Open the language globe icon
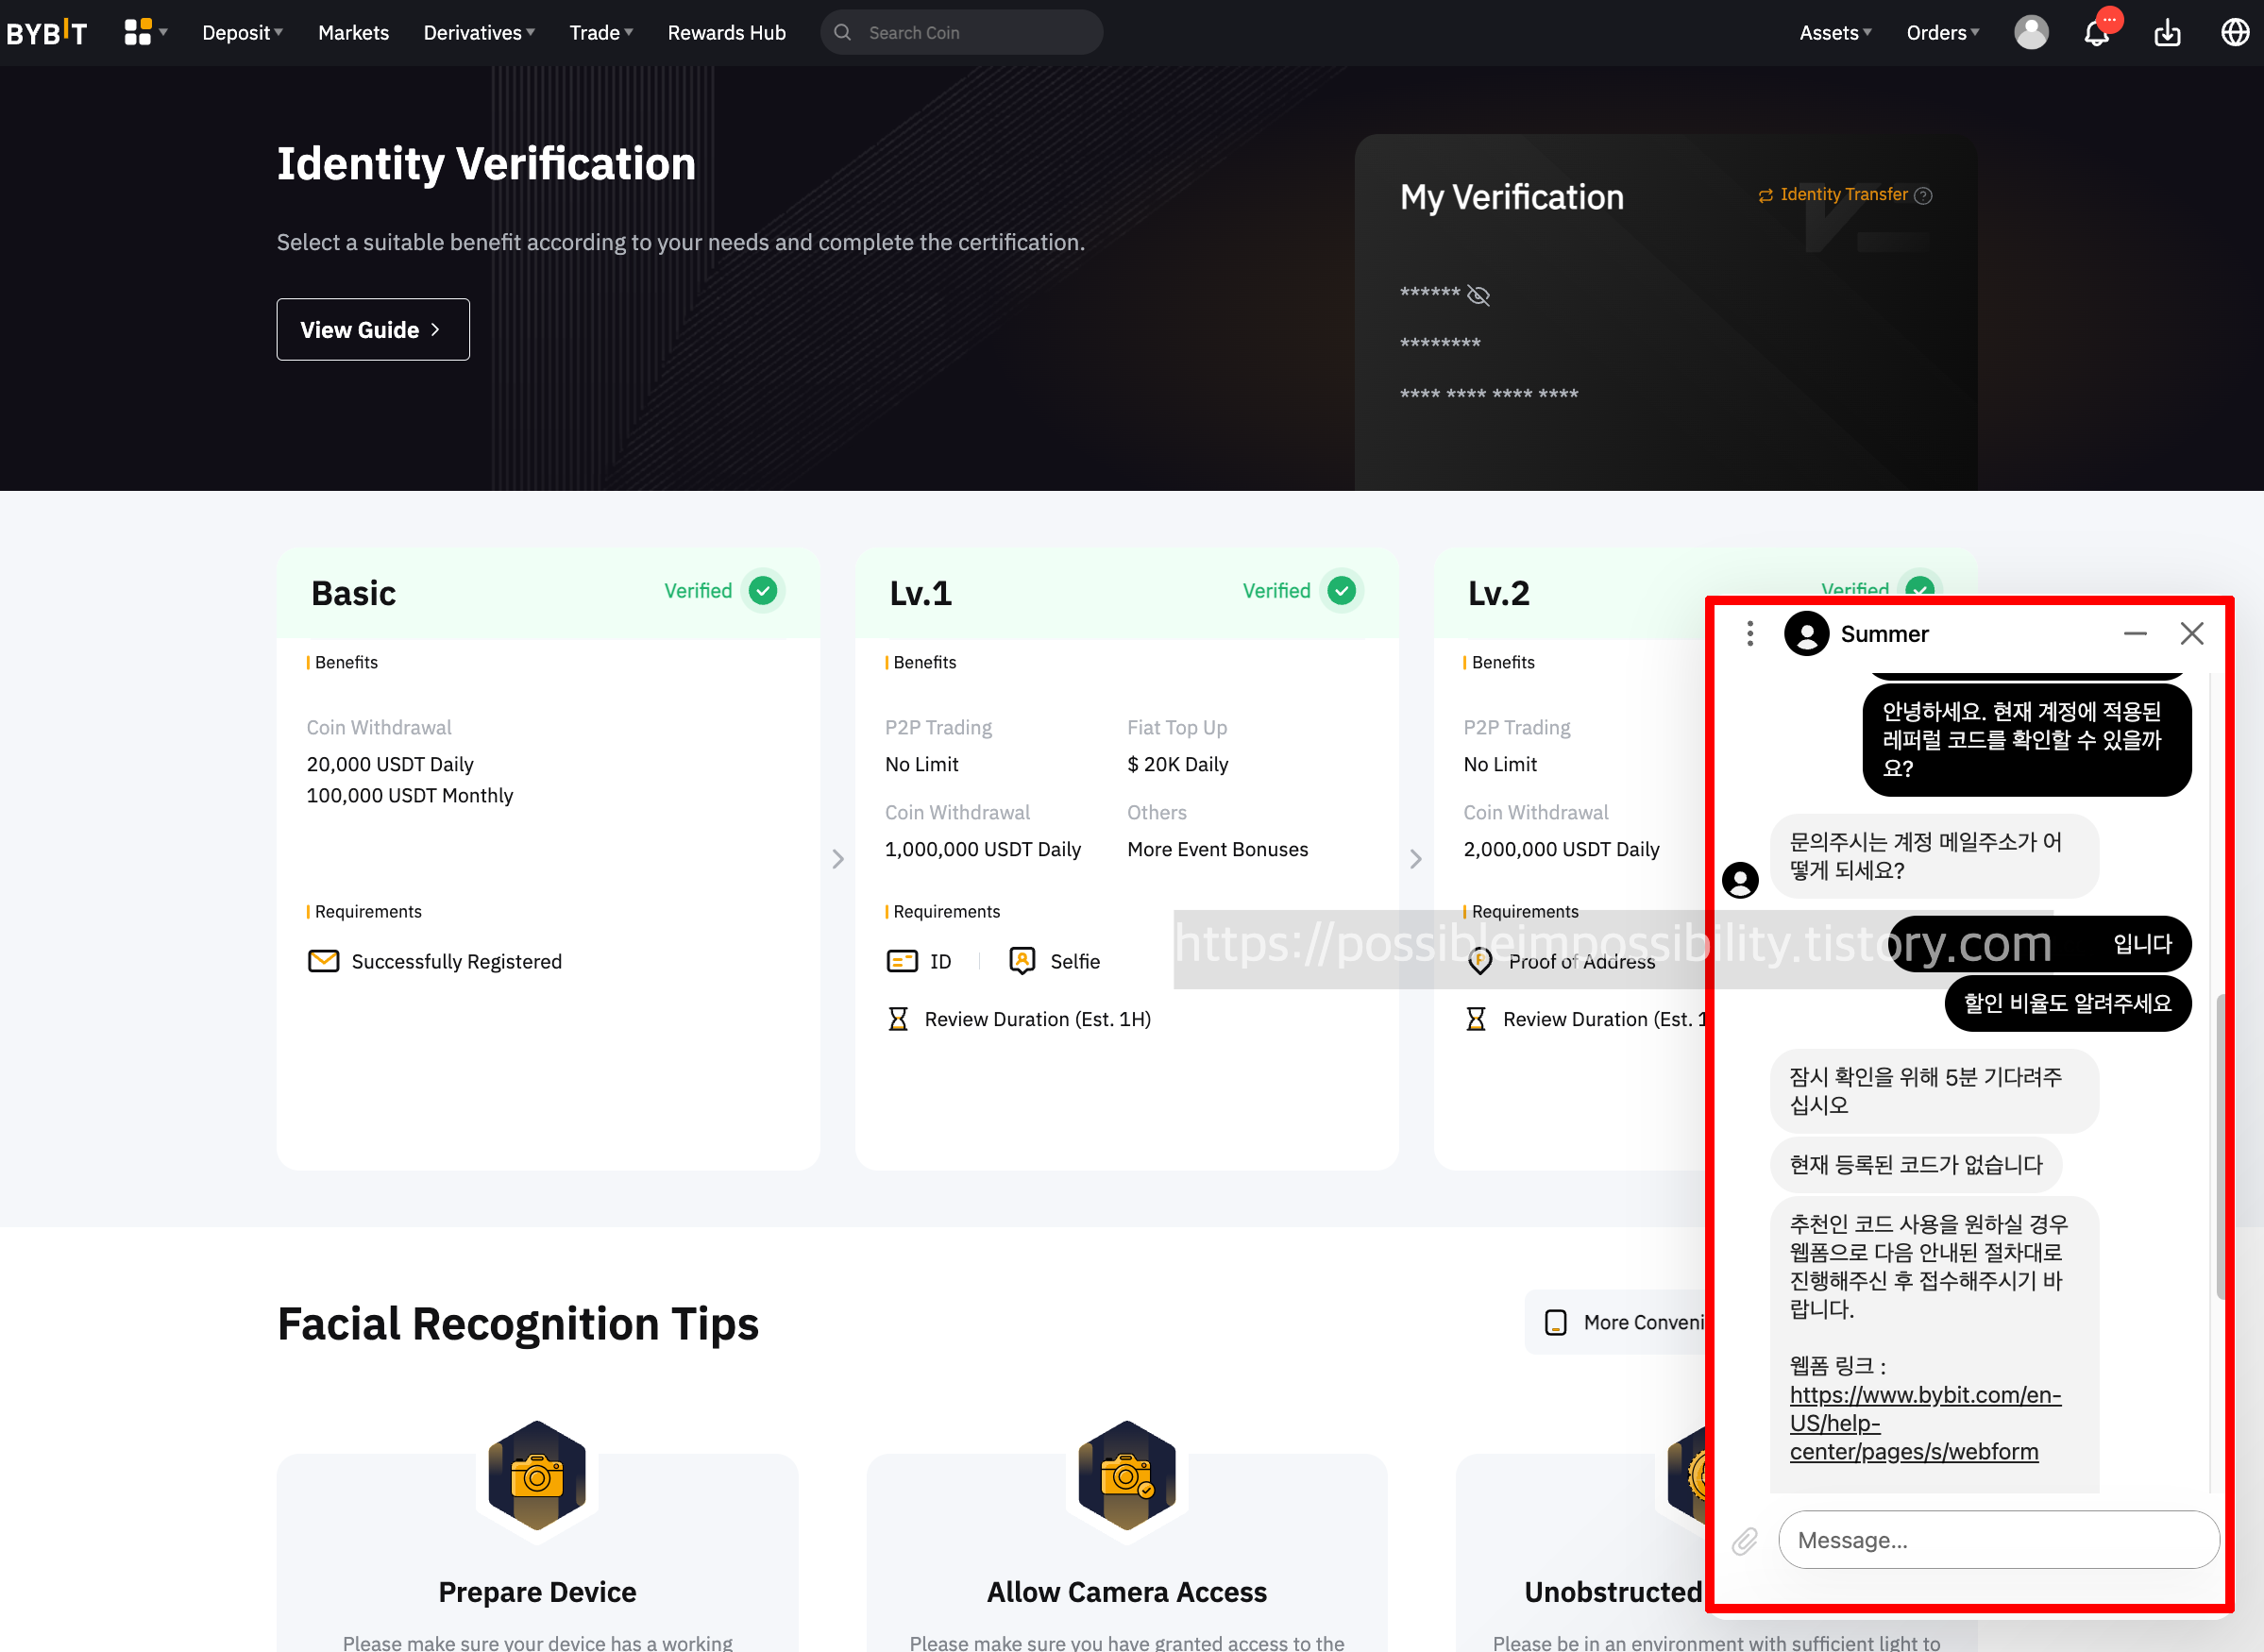This screenshot has height=1652, width=2264. coord(2234,33)
